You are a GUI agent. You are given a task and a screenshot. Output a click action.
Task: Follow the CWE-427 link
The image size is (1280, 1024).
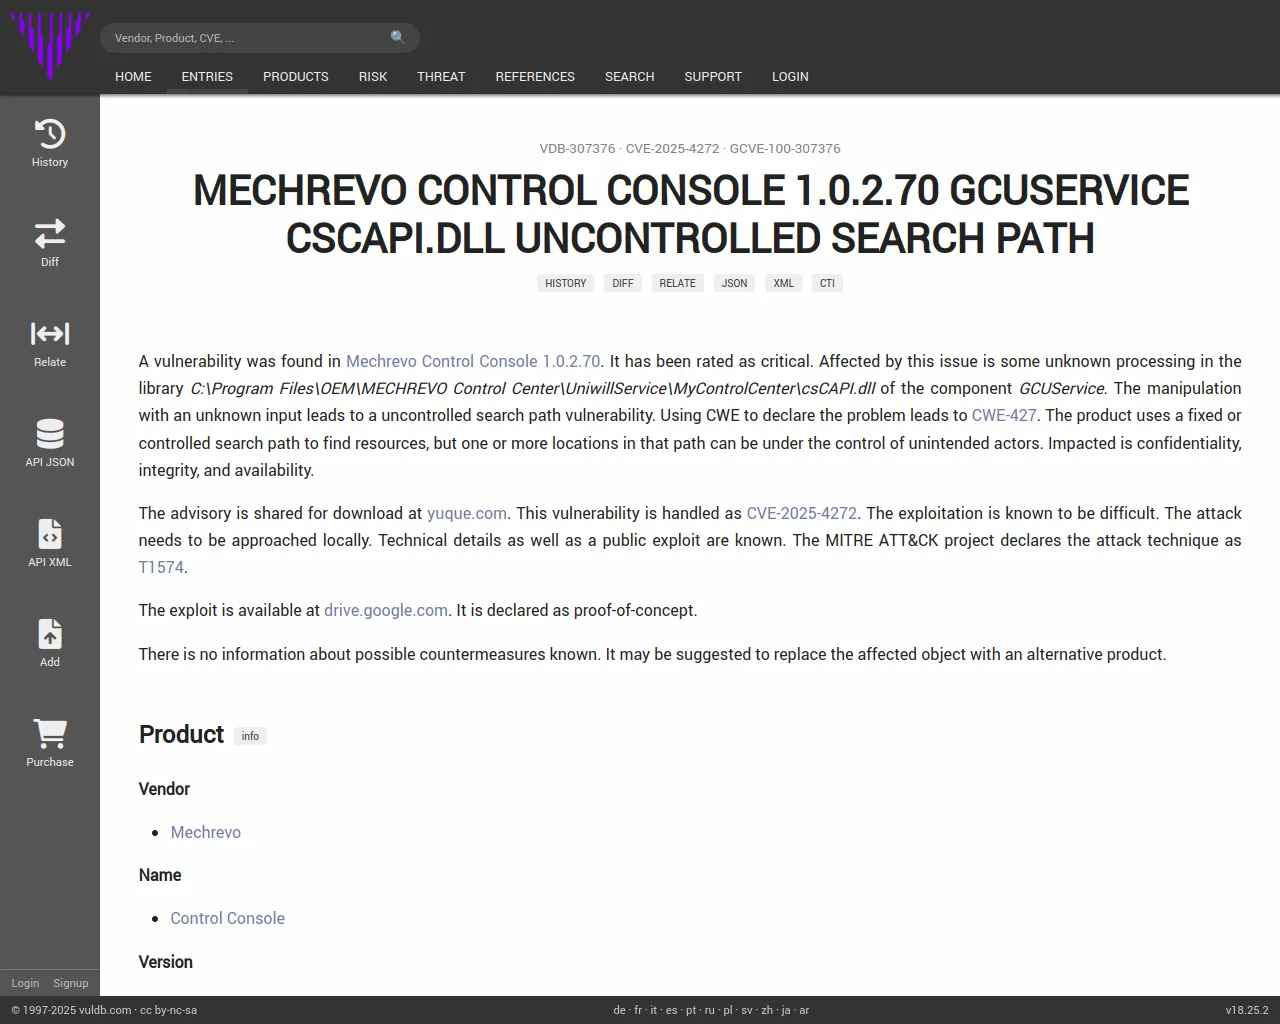coord(1004,415)
